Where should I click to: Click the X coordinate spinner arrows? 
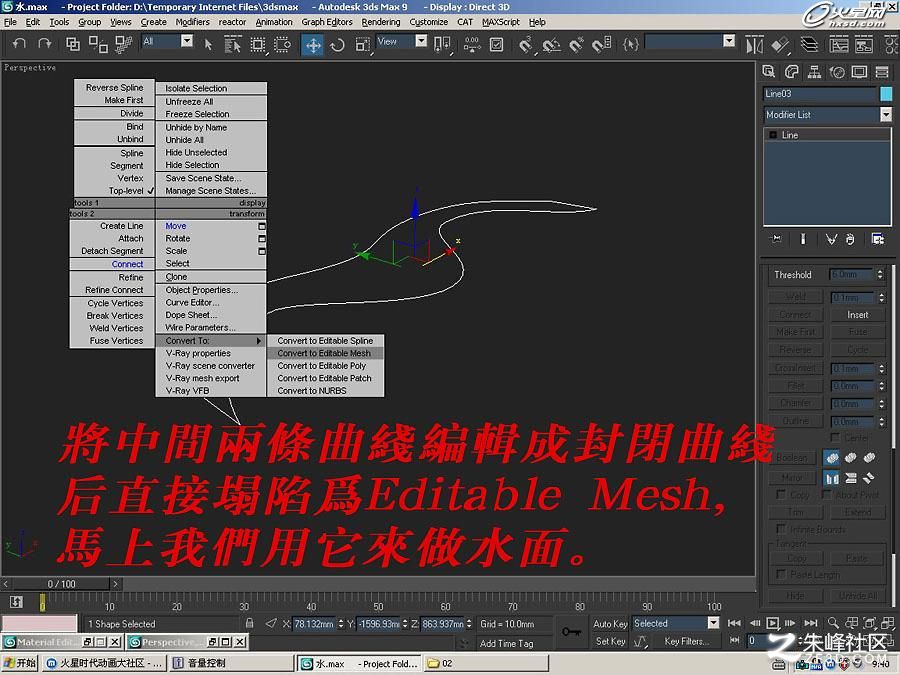coord(341,623)
